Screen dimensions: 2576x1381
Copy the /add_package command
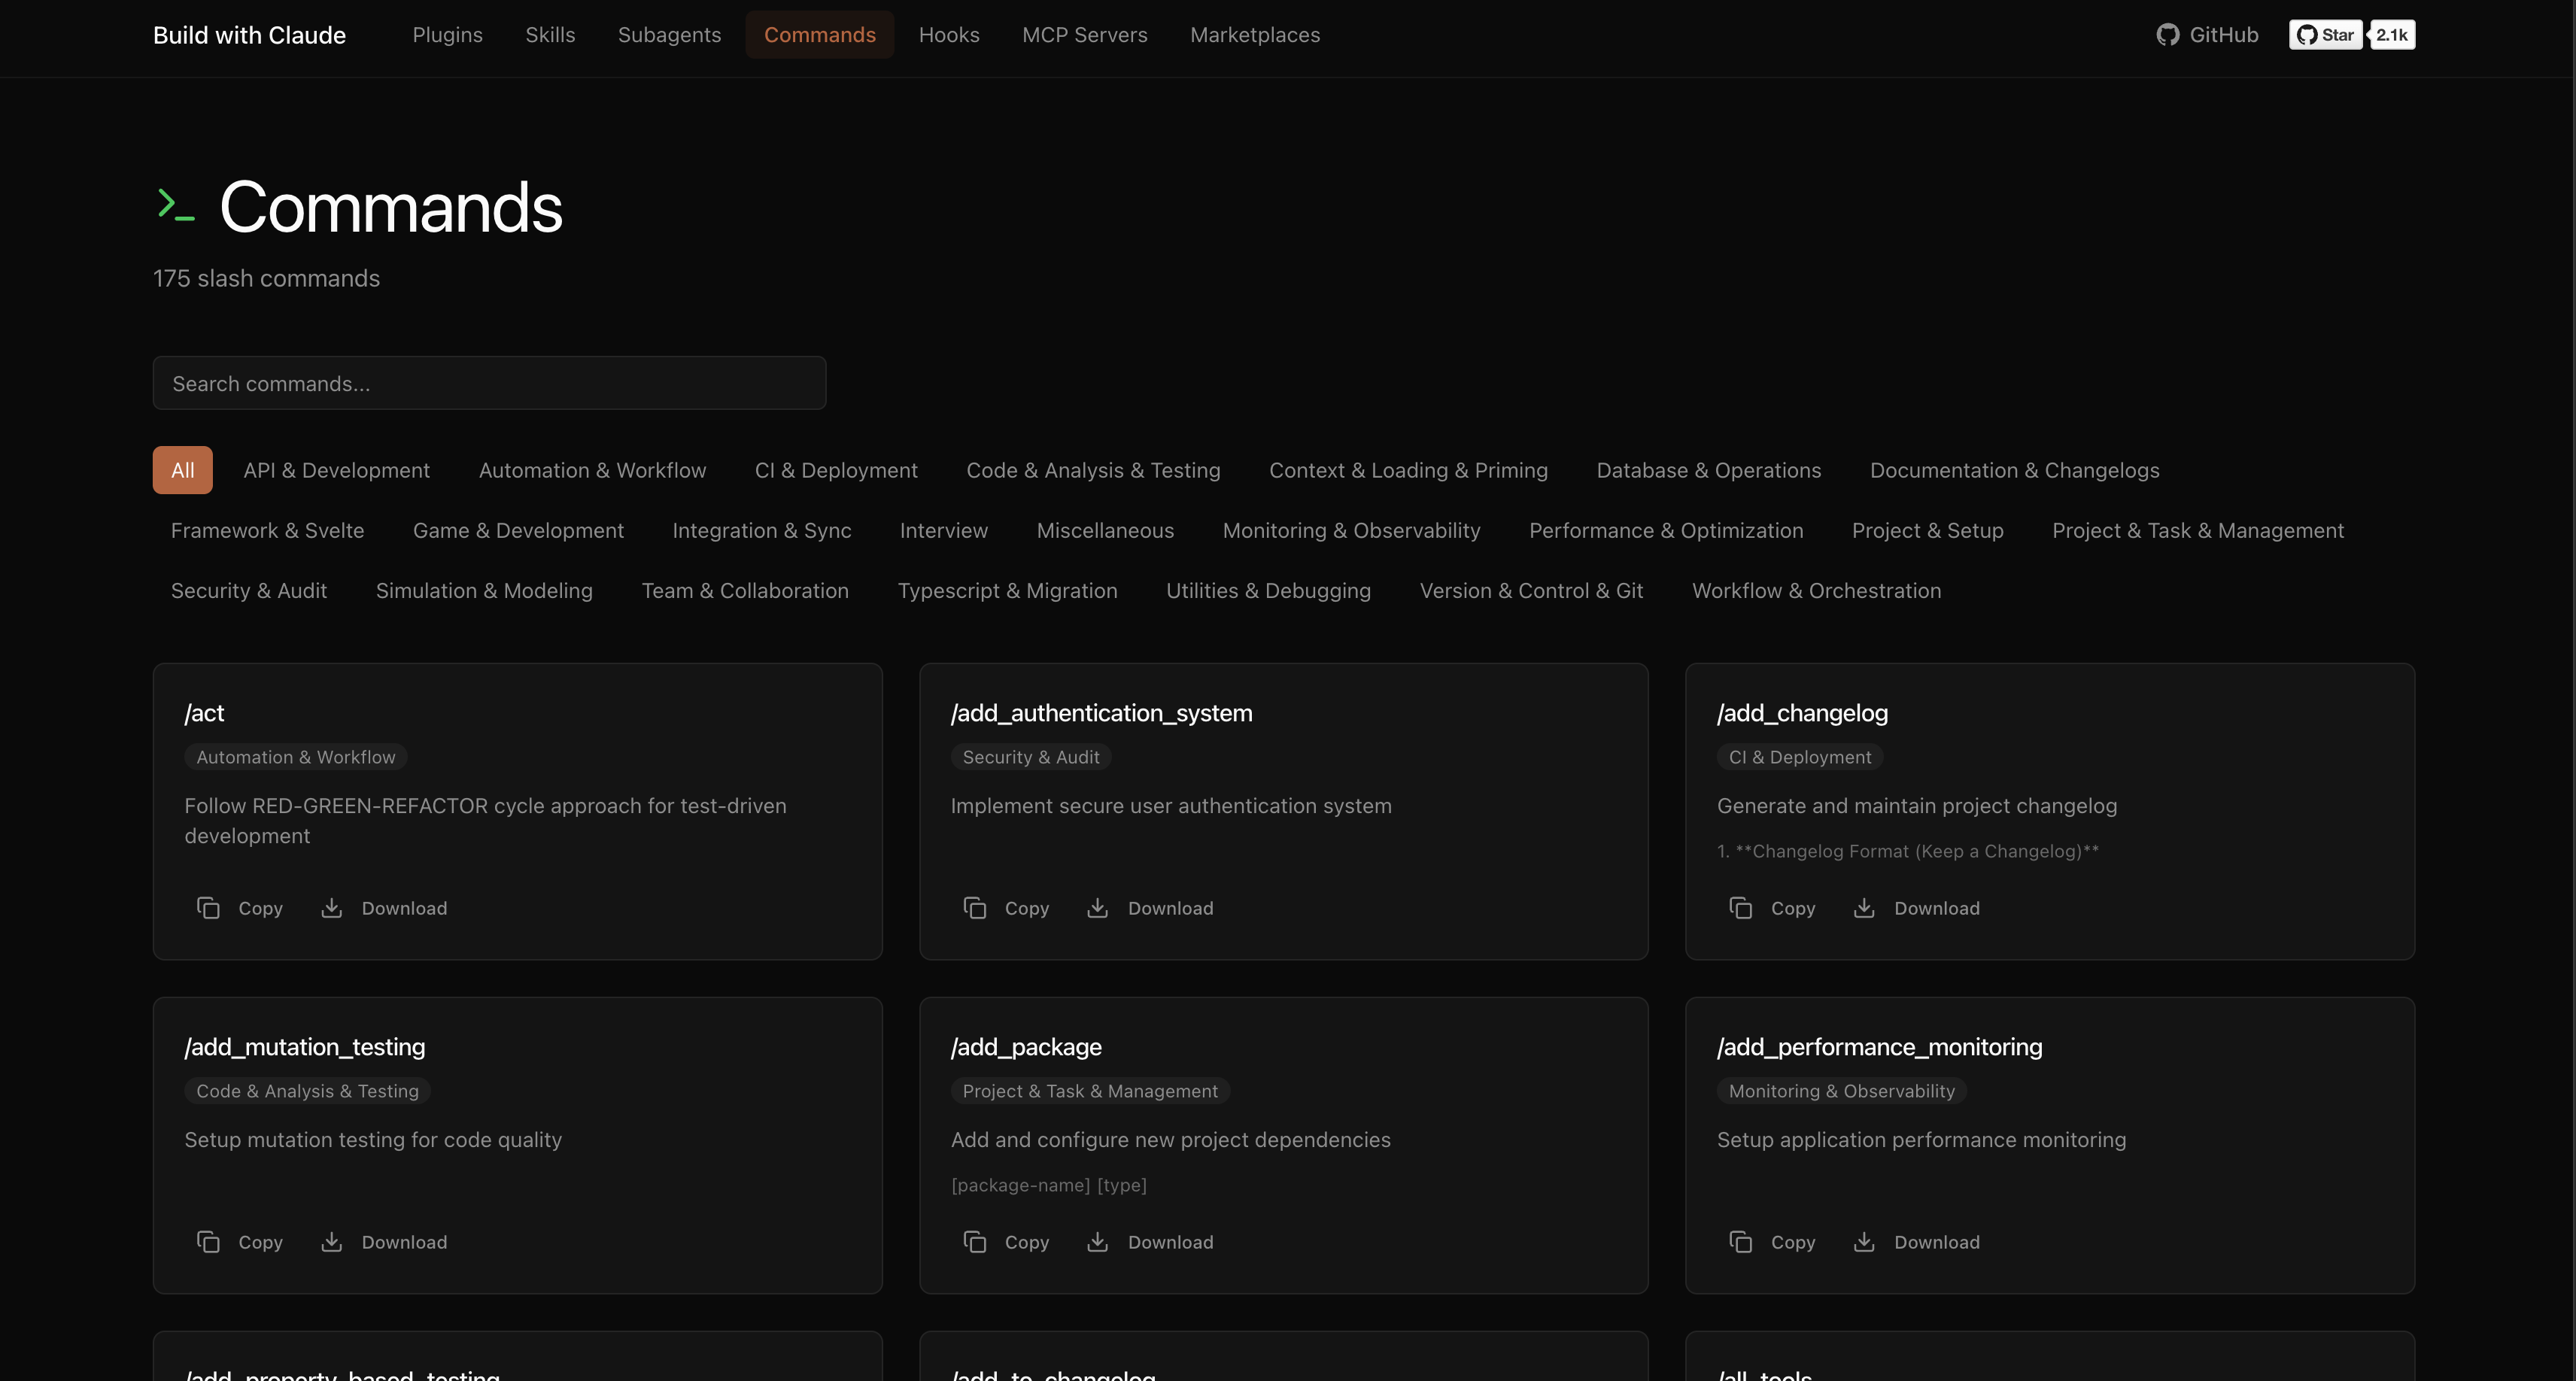[1007, 1241]
